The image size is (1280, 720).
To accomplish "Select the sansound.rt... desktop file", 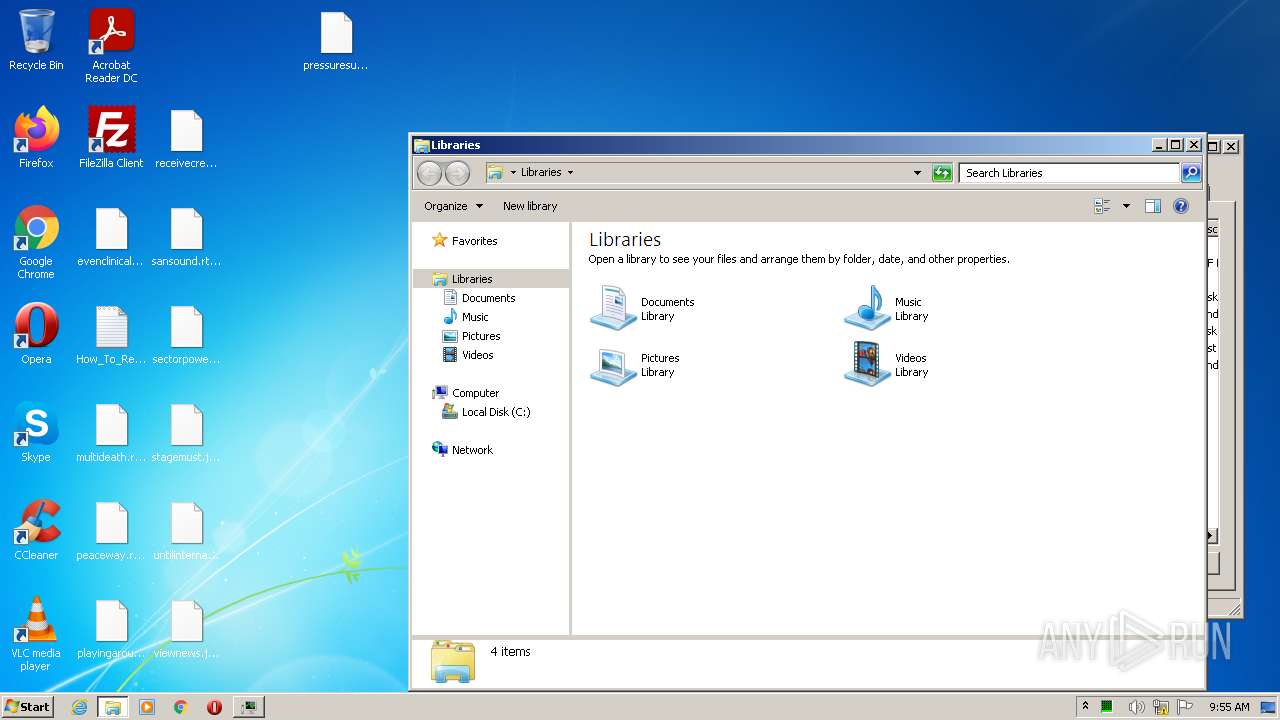I will (186, 236).
